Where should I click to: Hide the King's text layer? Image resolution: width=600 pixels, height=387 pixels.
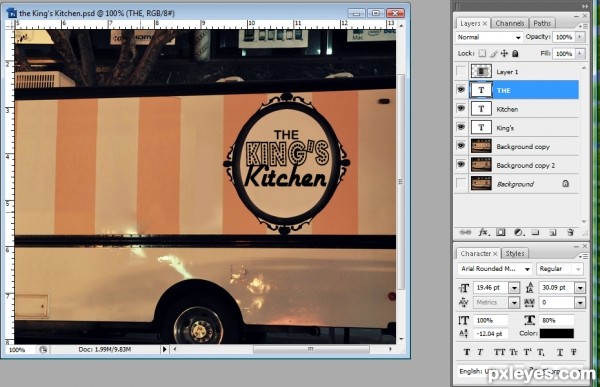(461, 127)
